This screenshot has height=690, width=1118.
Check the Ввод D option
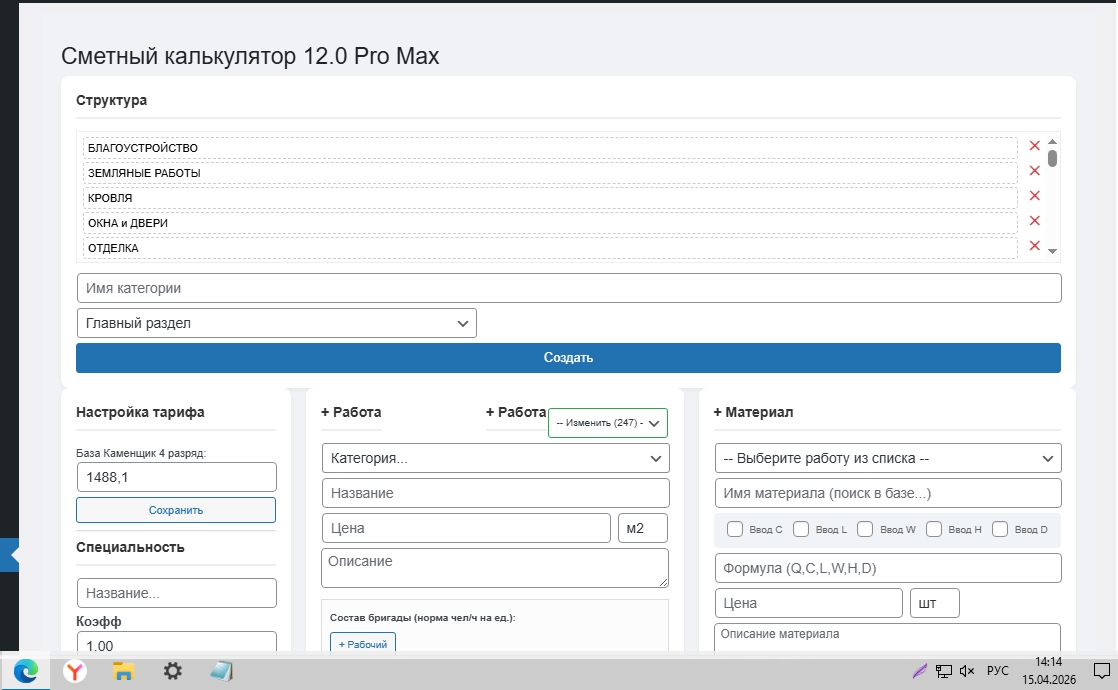click(x=1000, y=530)
